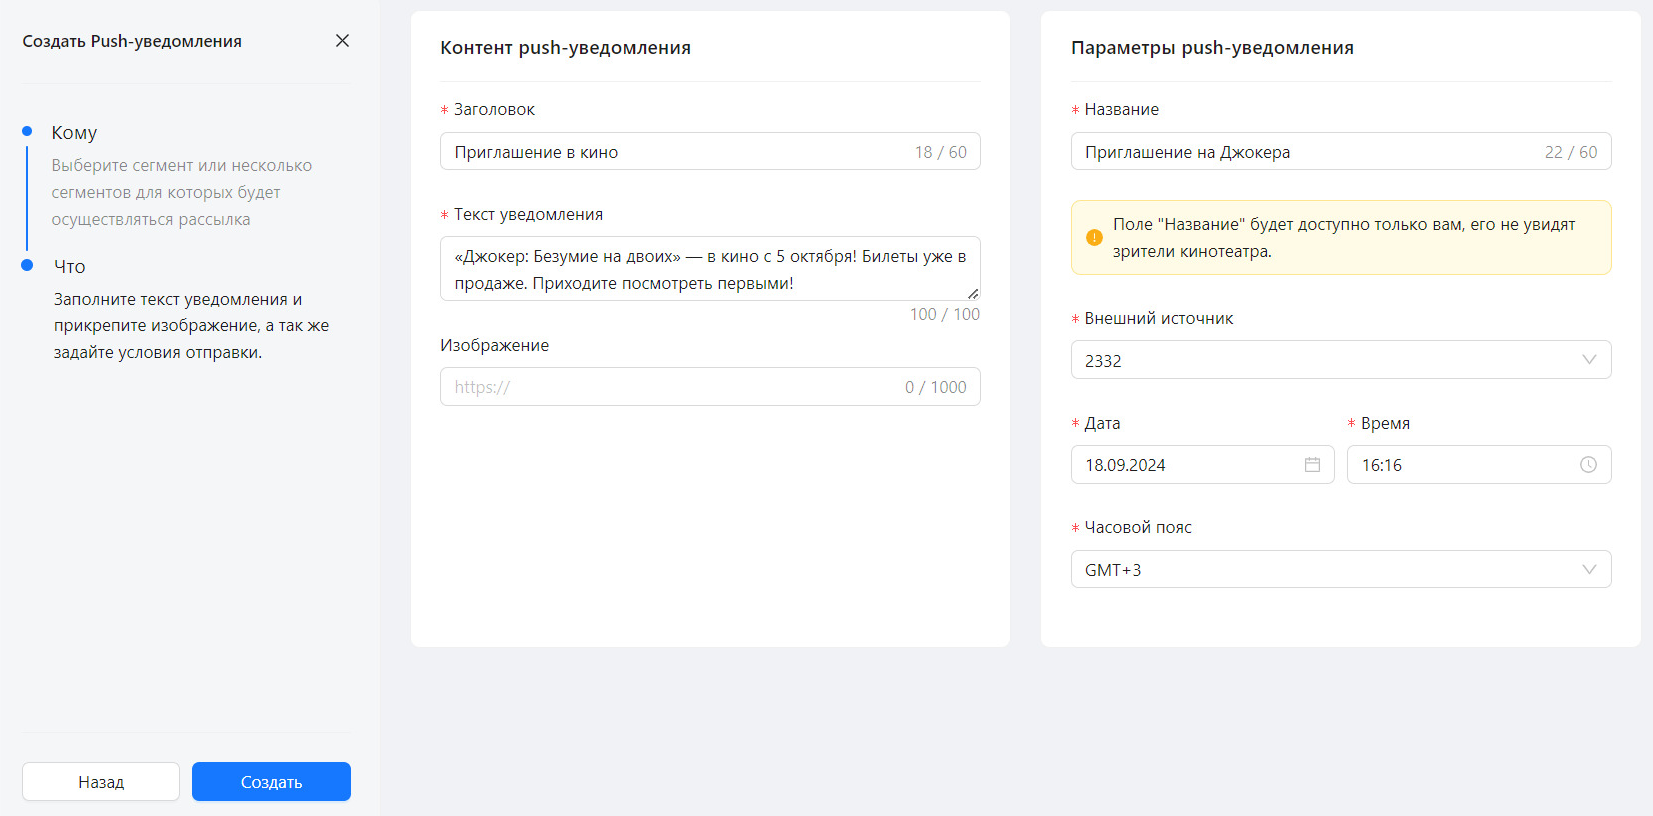Screen dimensions: 1653x816
Task: Click the Внешний источник label
Action: [x=1159, y=318]
